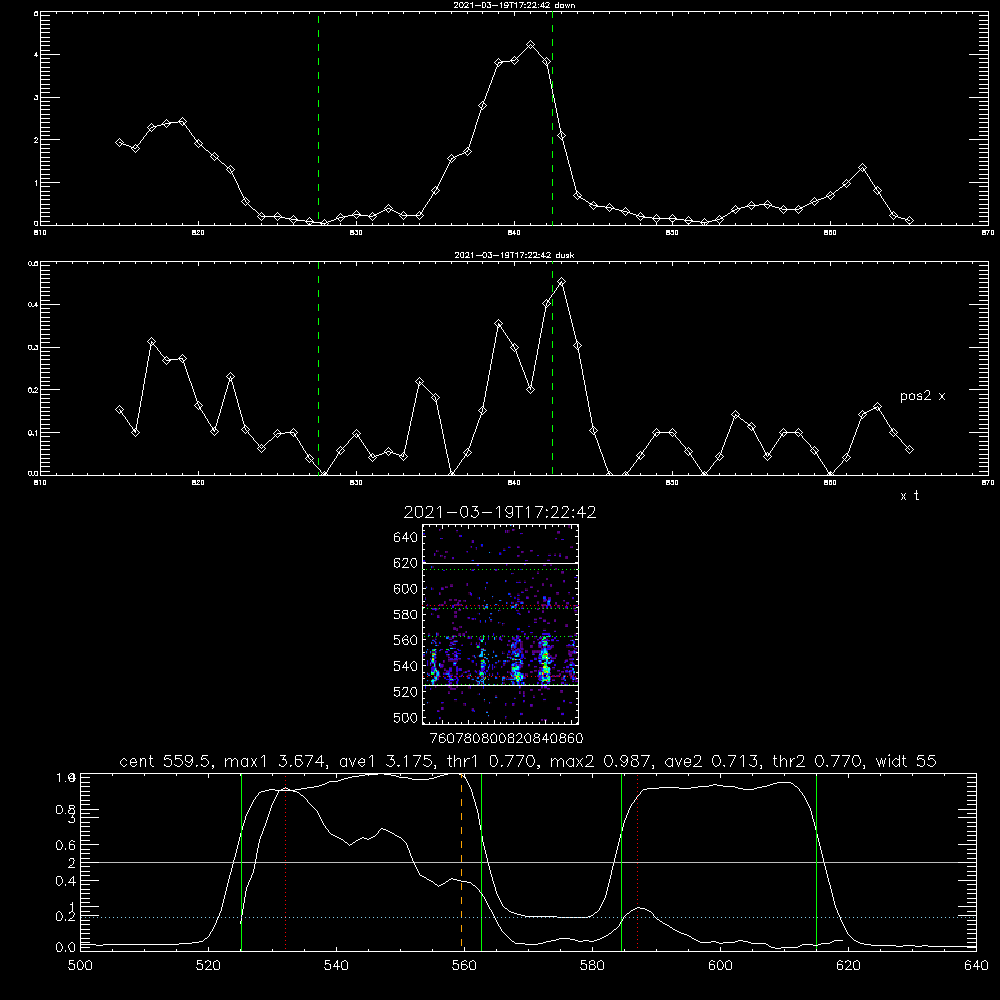Image resolution: width=1000 pixels, height=1000 pixels.
Task: Click the right green dashed line in dawn plot
Action: click(x=552, y=118)
